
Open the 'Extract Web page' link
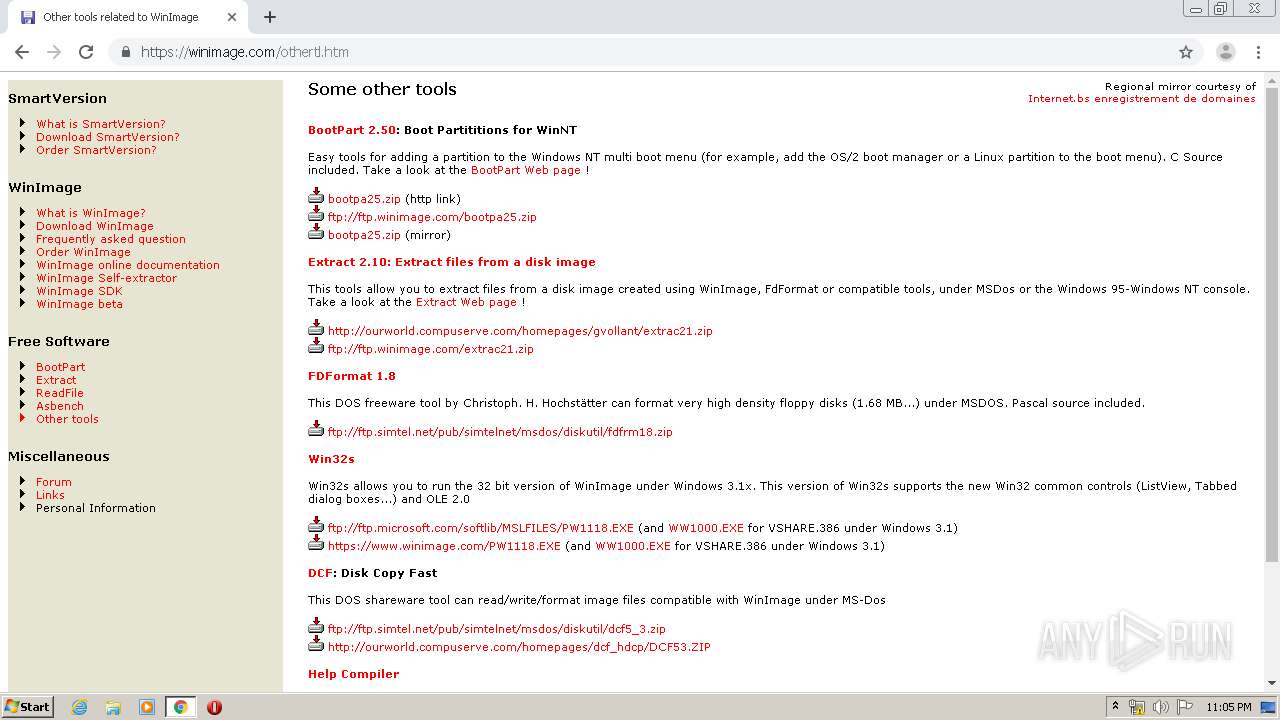[x=466, y=302]
